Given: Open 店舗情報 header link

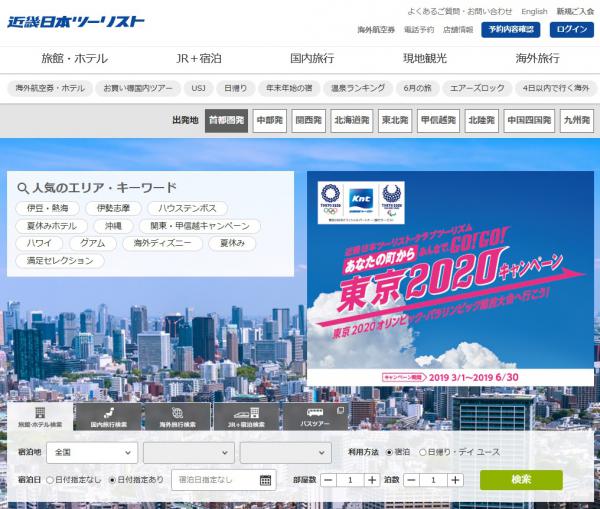Looking at the screenshot, I should point(458,30).
